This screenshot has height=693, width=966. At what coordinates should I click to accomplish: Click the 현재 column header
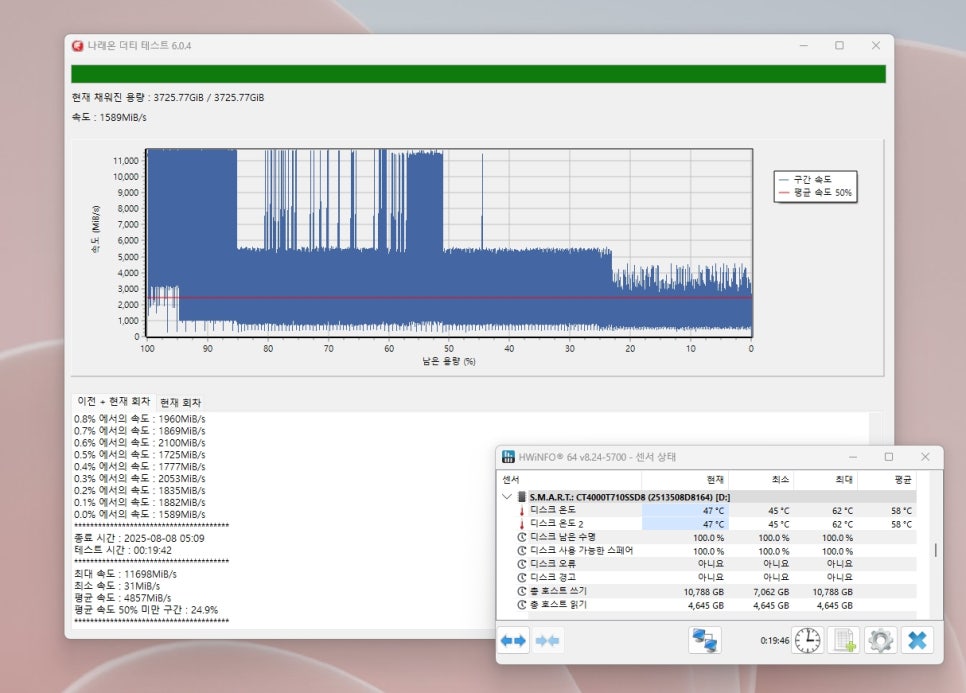[x=686, y=479]
